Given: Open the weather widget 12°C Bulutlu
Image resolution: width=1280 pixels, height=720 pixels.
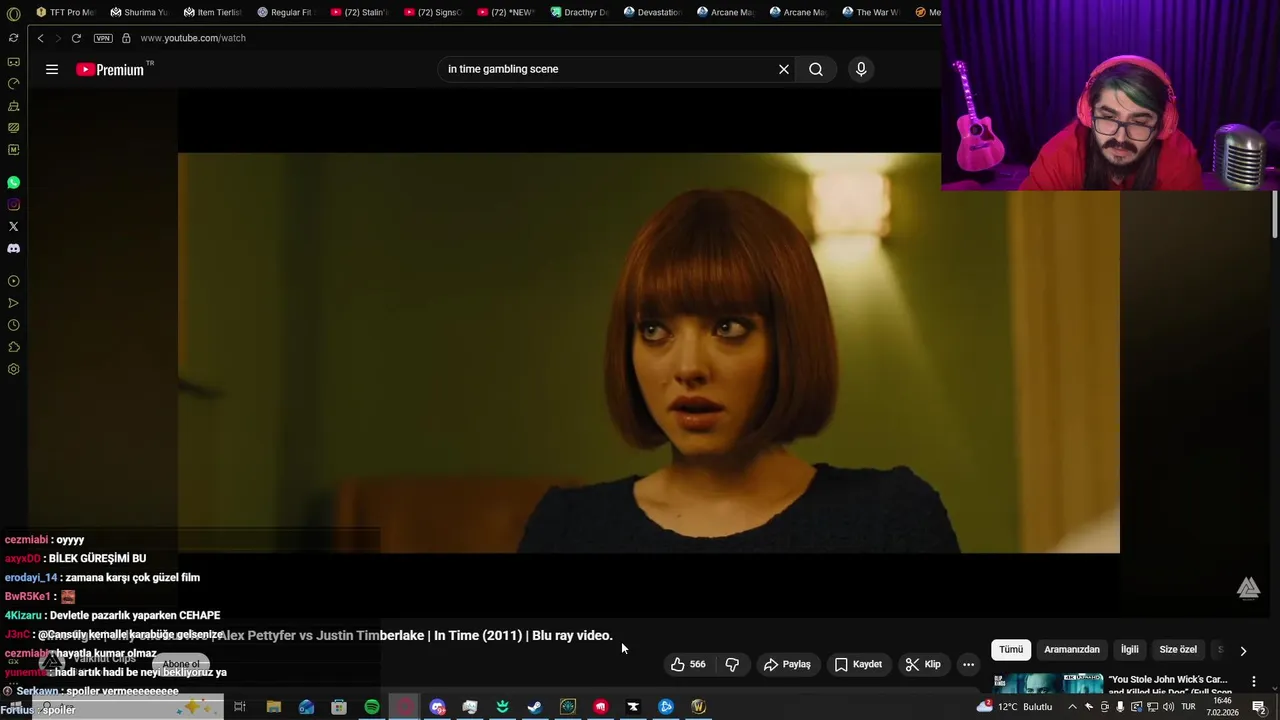Looking at the screenshot, I should tap(1014, 706).
